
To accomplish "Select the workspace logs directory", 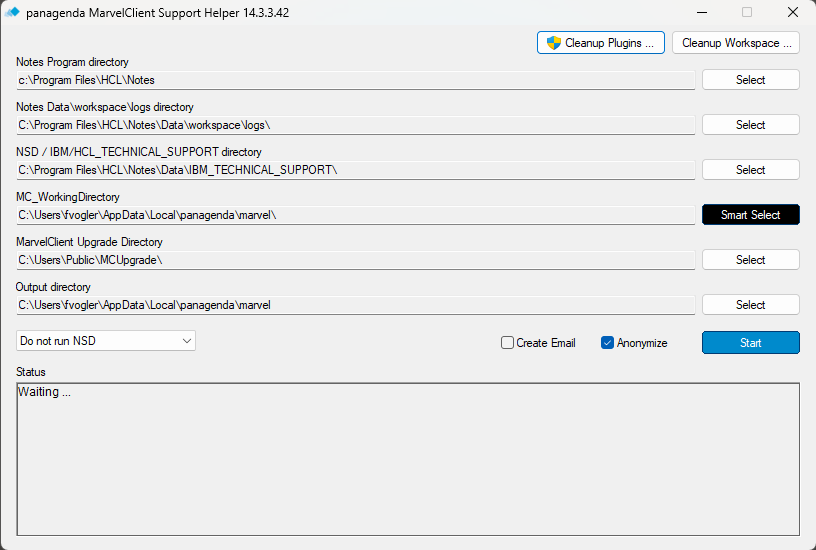I will coord(750,125).
